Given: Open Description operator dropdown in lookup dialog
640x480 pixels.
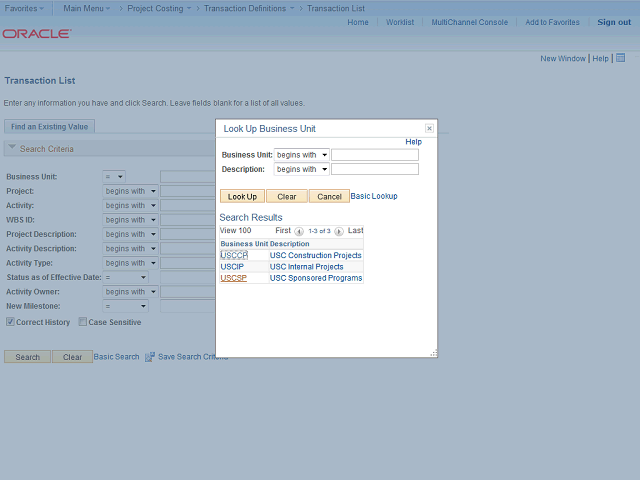Looking at the screenshot, I should tap(301, 169).
